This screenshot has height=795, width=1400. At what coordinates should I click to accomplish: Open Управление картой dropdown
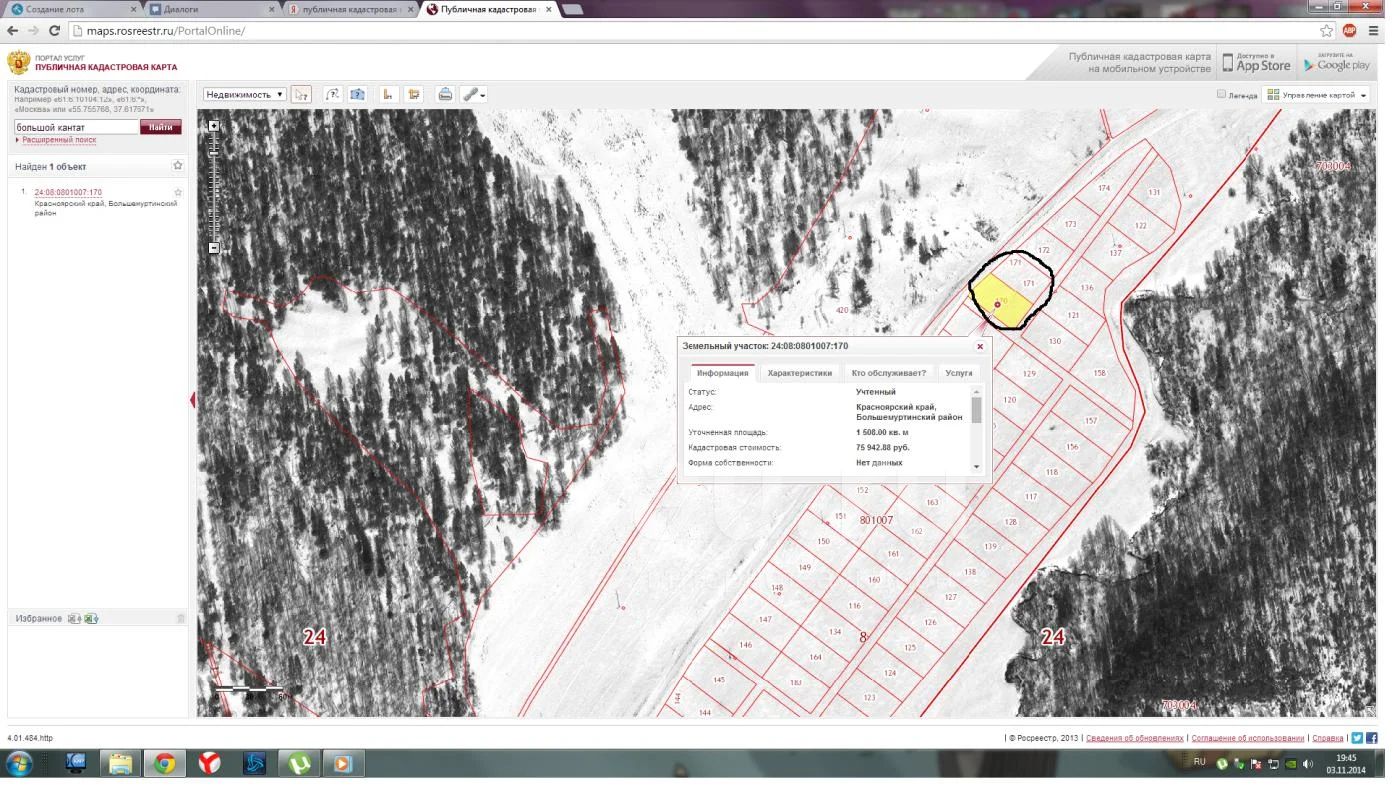point(1317,95)
